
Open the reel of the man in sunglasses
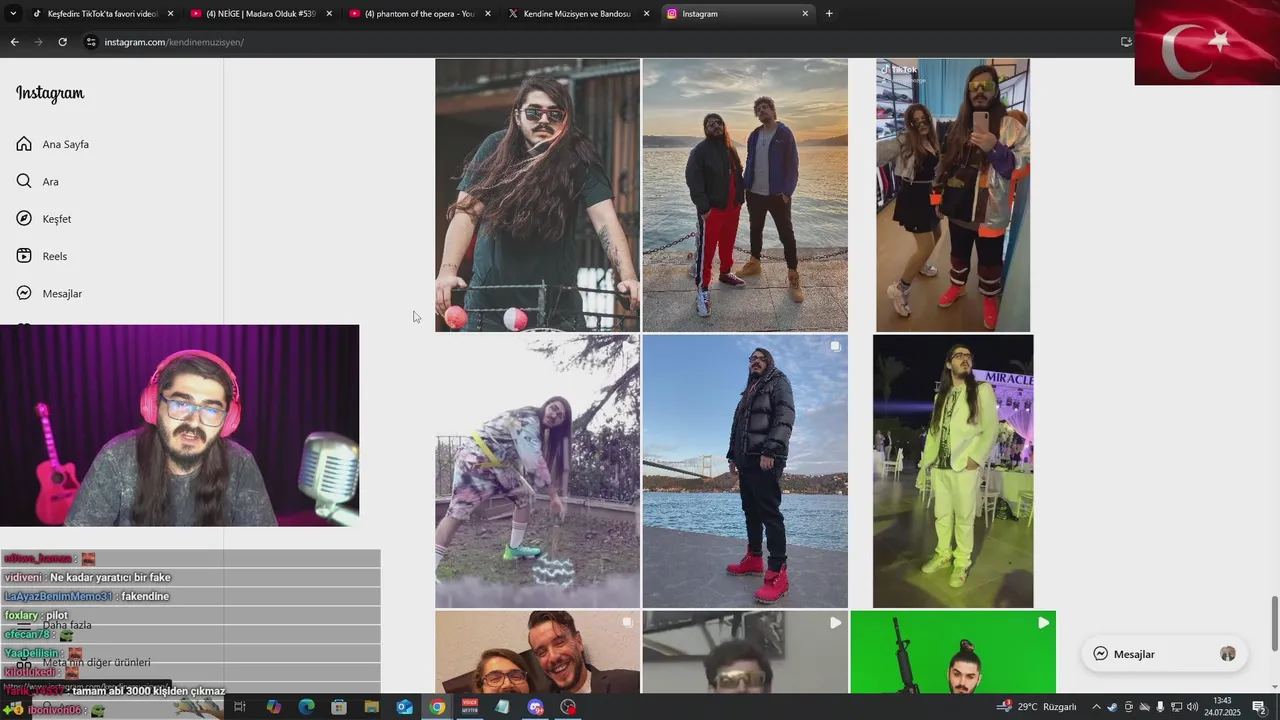(x=745, y=652)
